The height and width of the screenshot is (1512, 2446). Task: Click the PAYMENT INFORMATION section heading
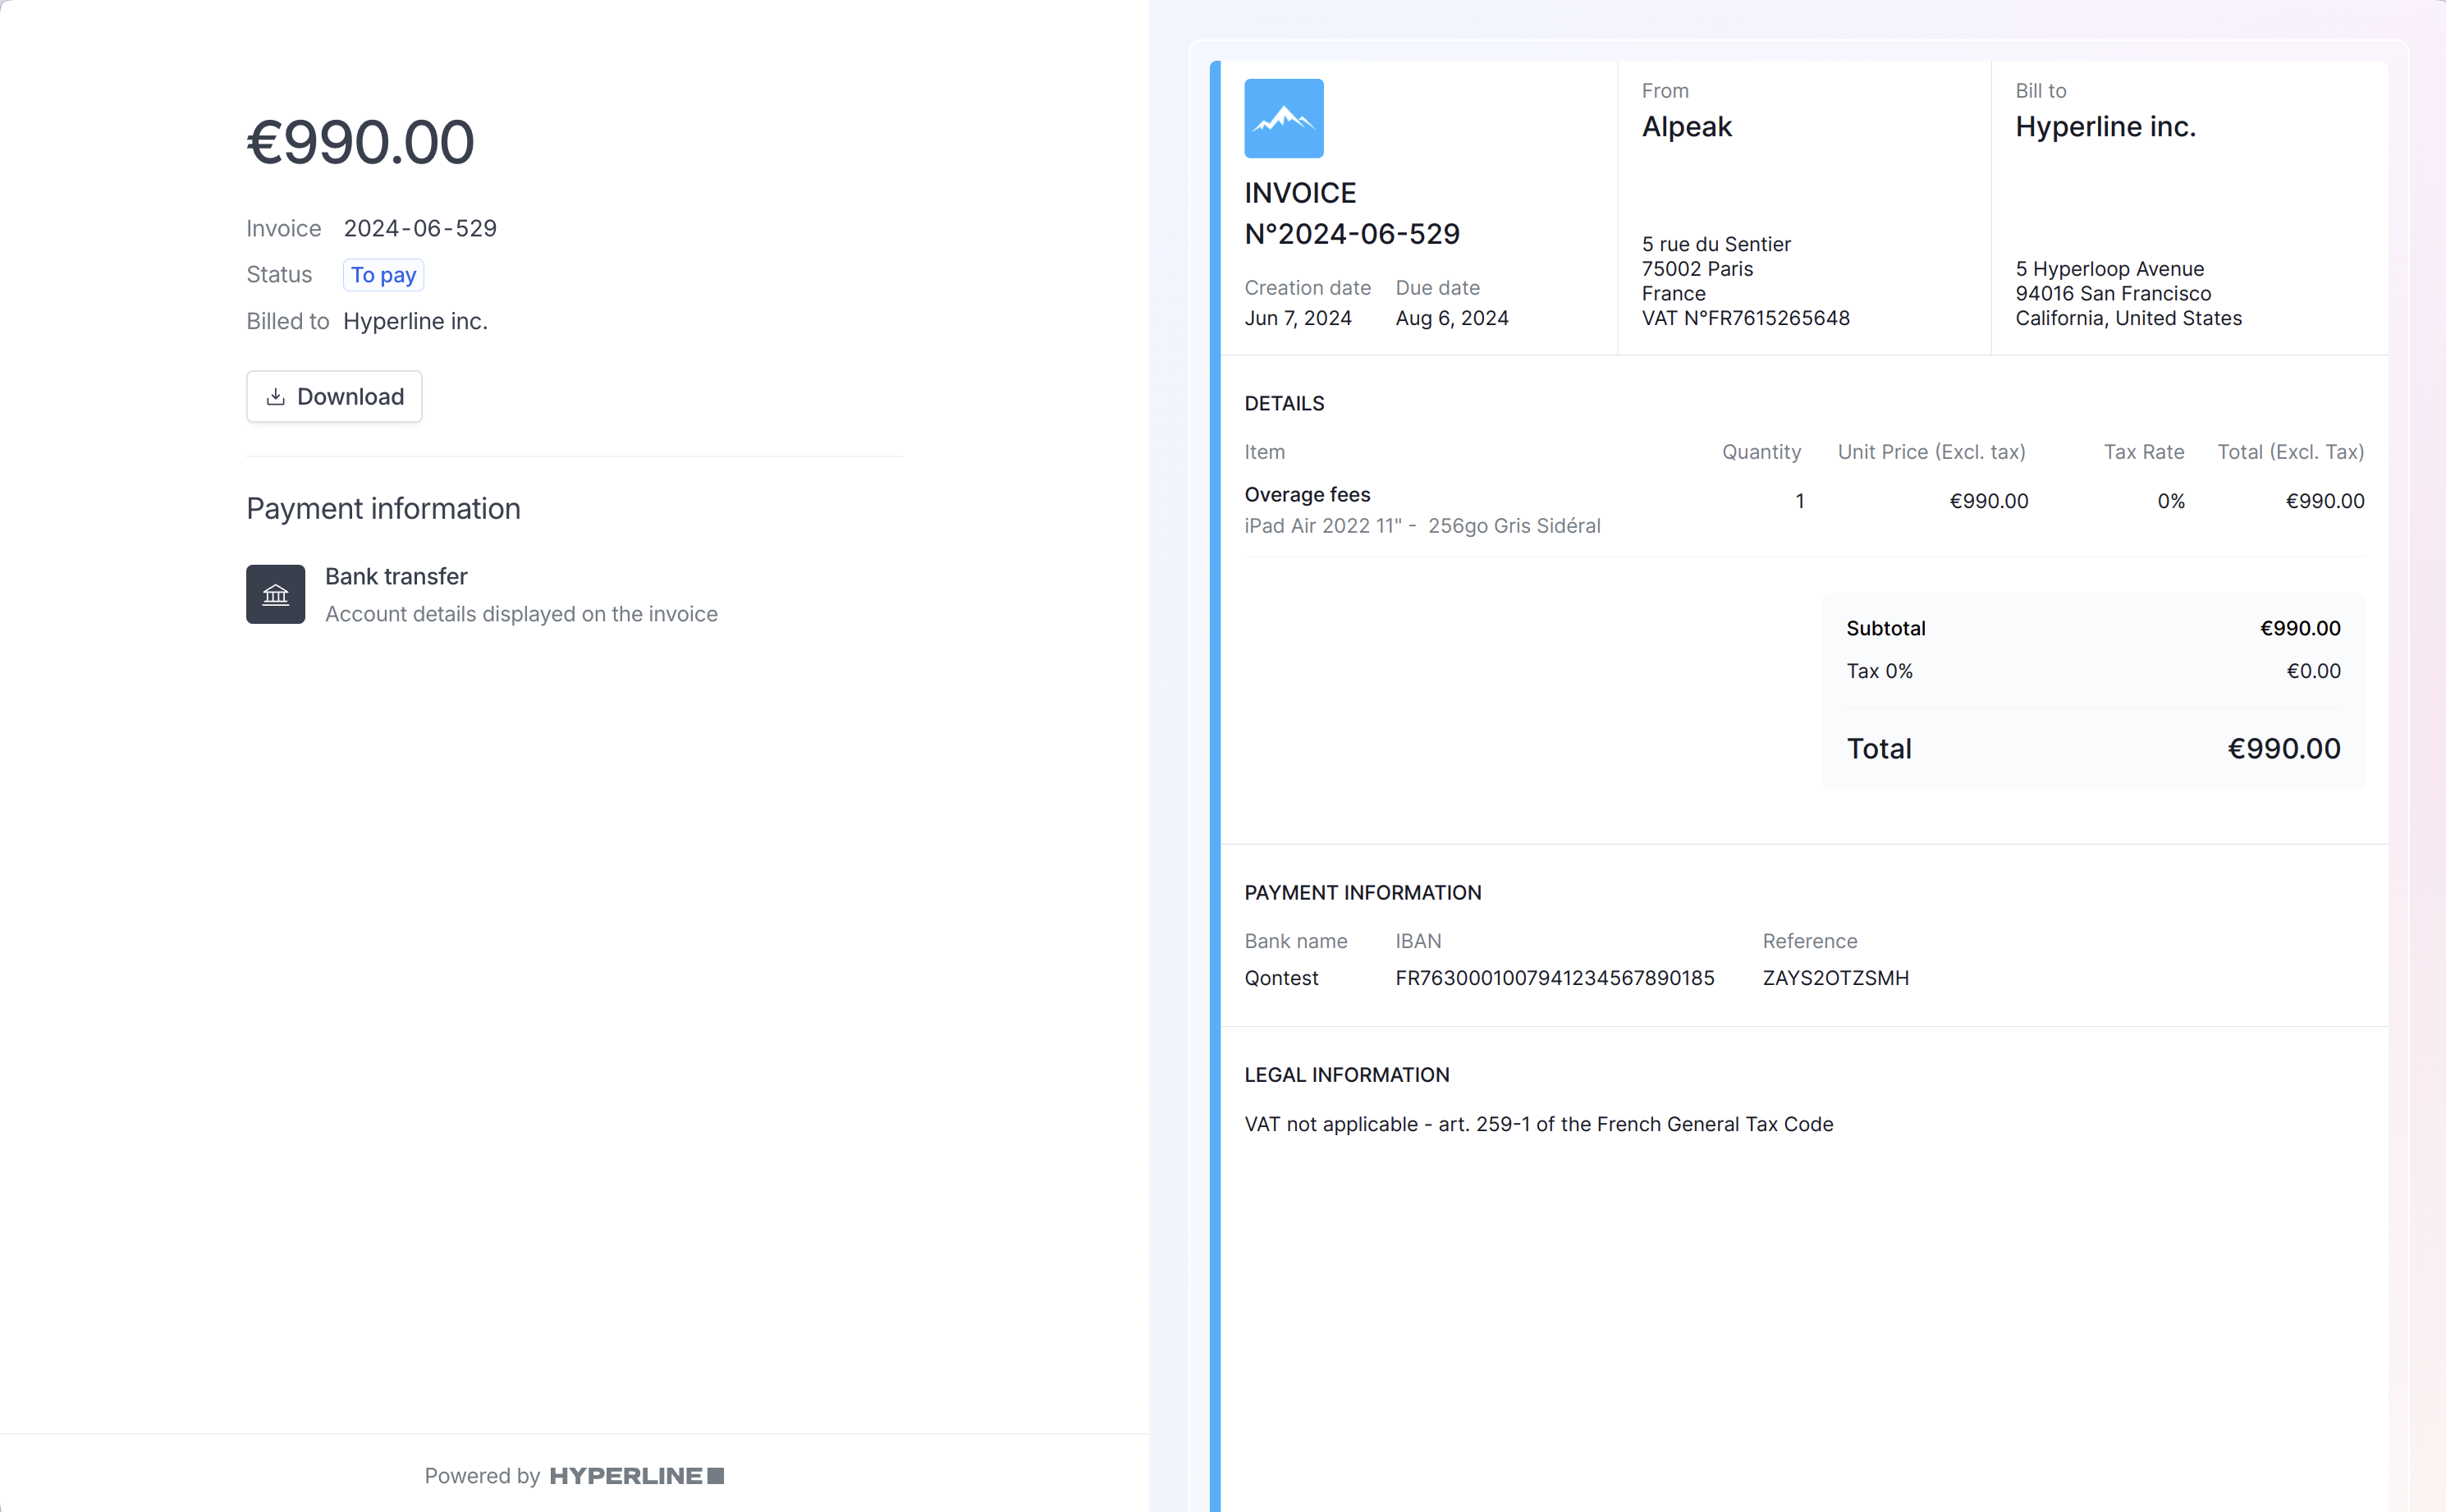pos(1362,892)
